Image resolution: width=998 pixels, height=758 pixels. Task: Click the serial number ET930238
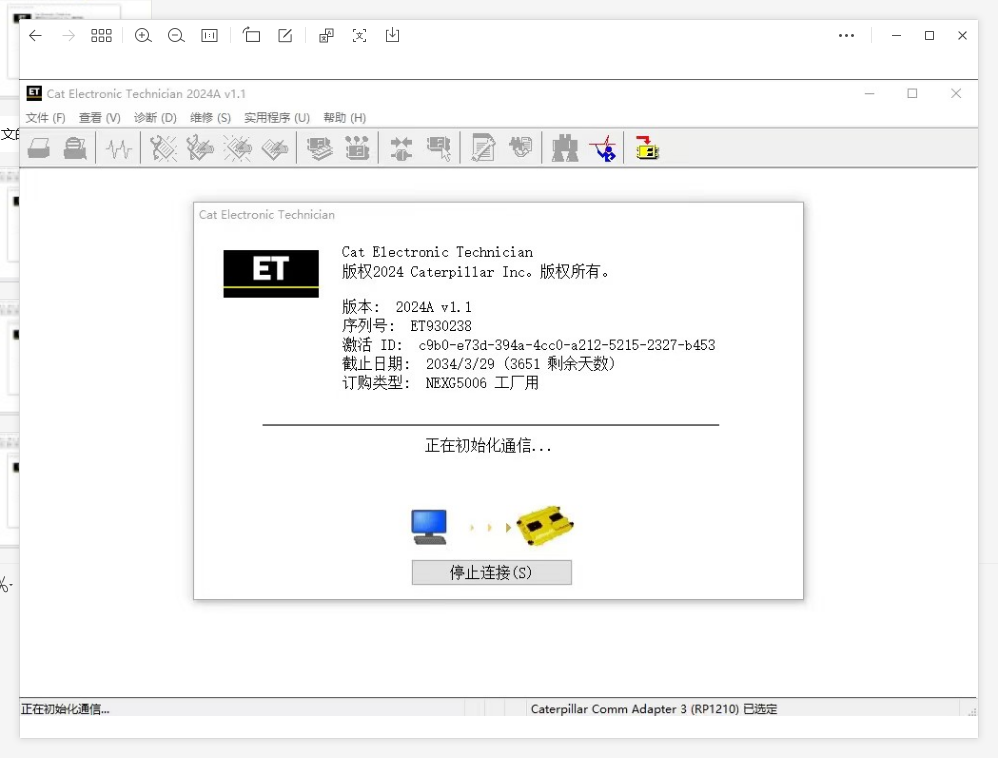[440, 326]
